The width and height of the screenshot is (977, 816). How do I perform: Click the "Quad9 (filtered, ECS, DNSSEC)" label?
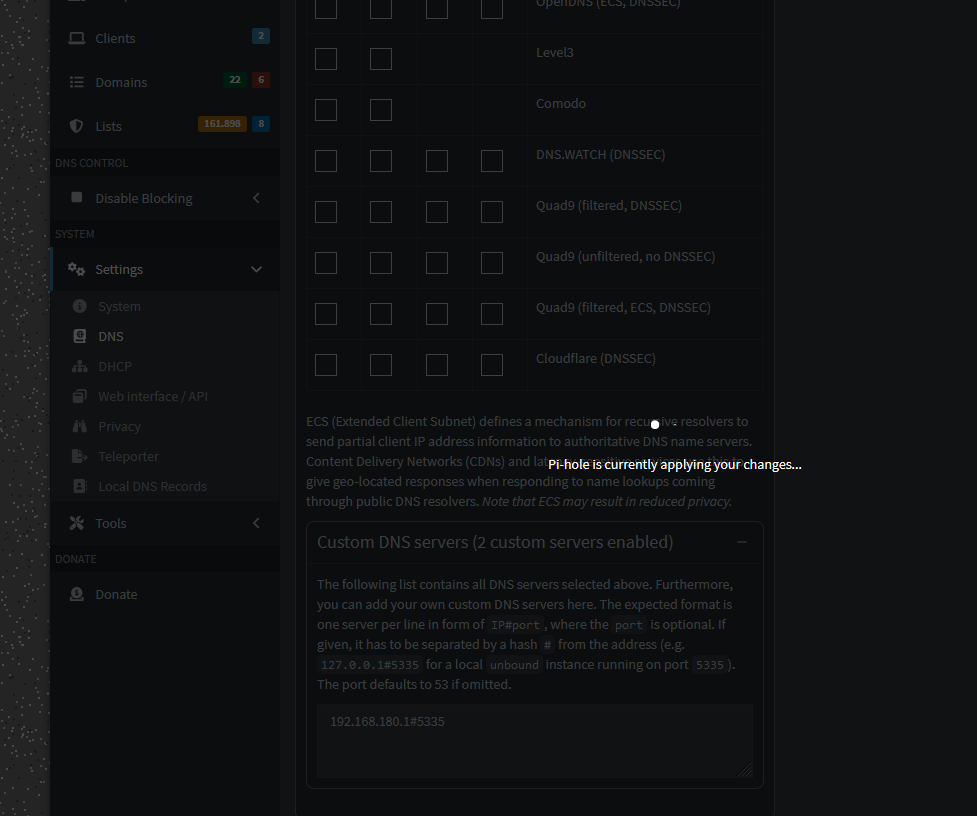(x=623, y=308)
